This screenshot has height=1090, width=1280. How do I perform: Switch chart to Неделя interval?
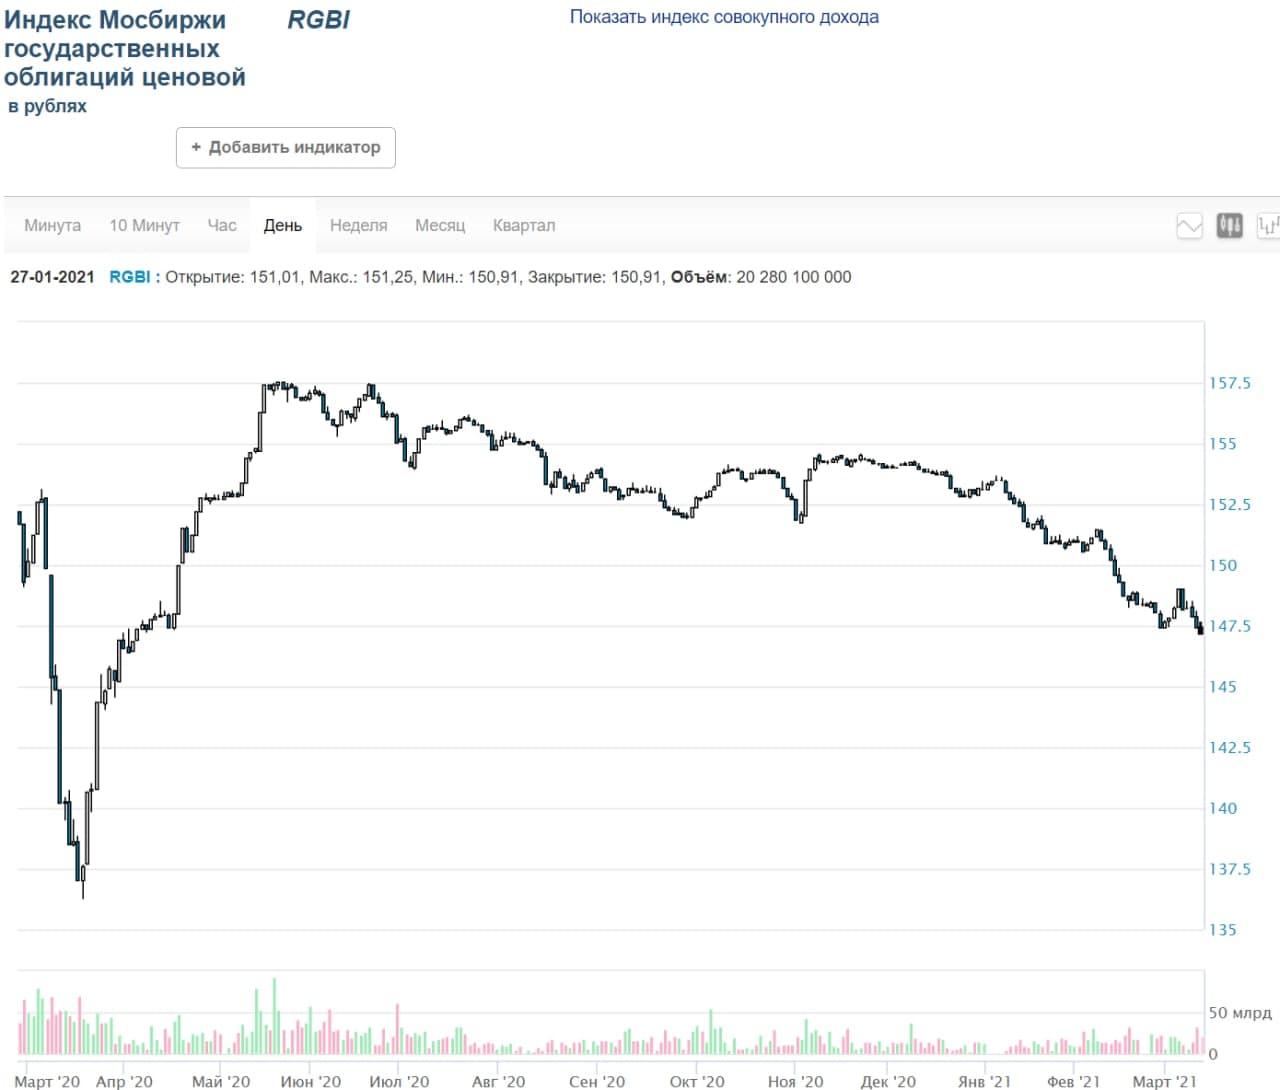tap(358, 226)
